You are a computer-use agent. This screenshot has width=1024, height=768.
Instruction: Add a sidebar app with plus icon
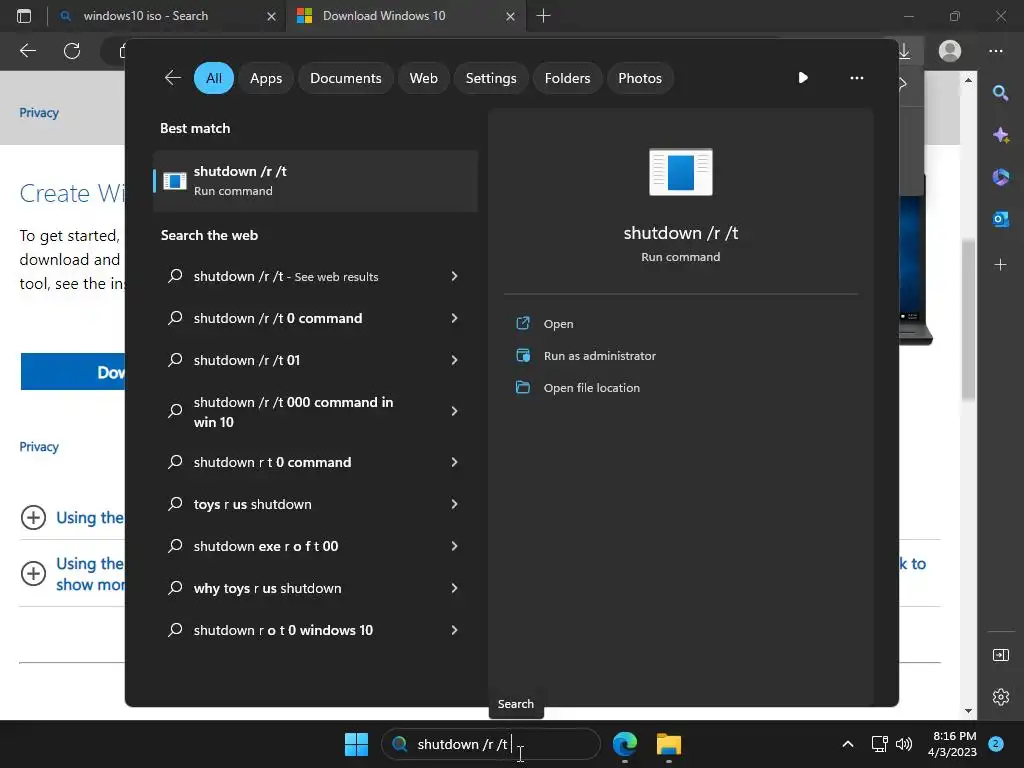1000,264
